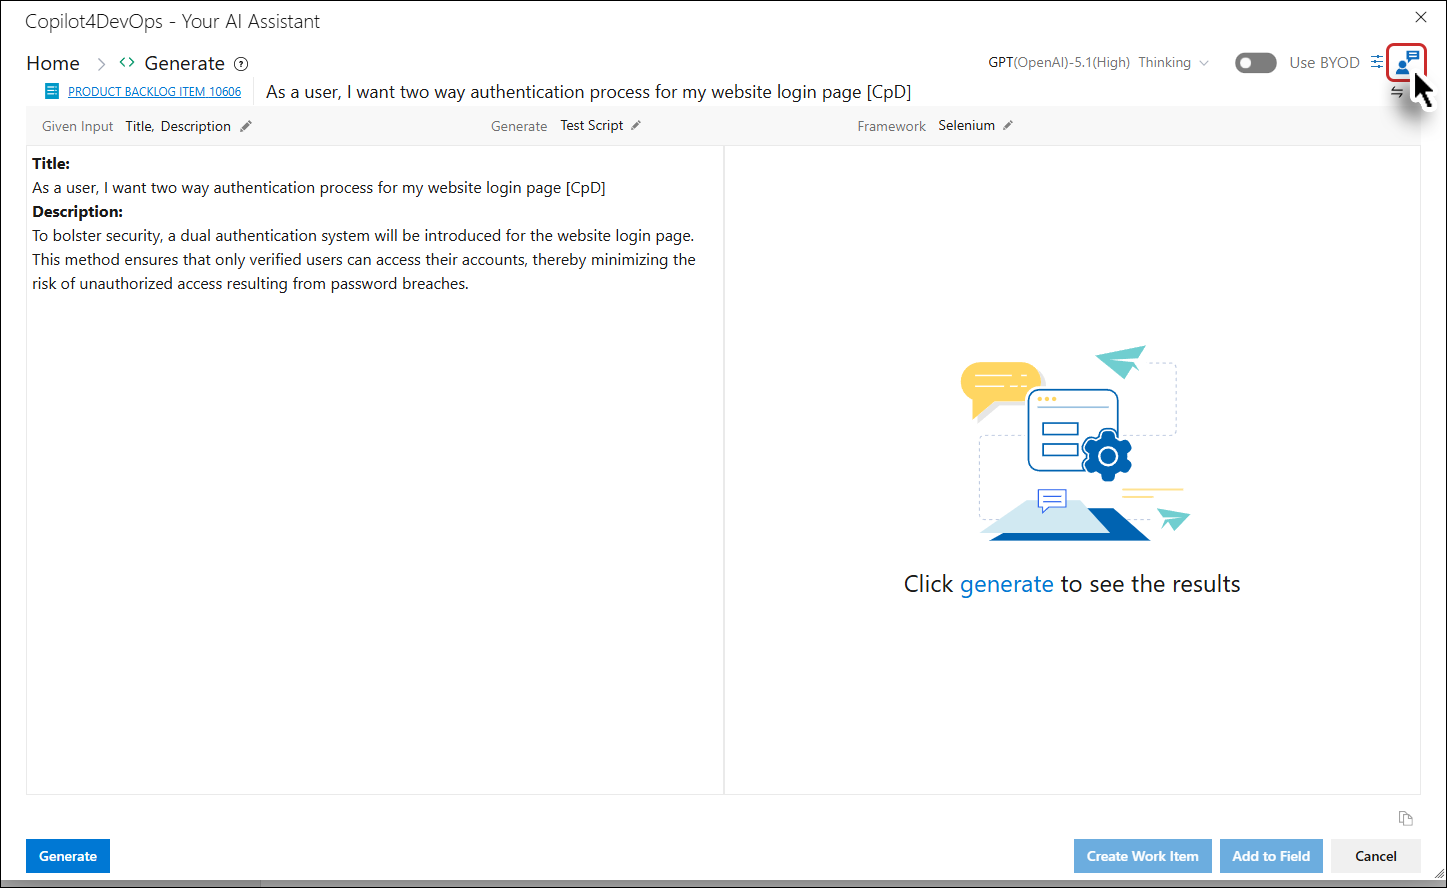The image size is (1447, 888).
Task: Open the chat assistant icon highlighted in red
Action: click(1407, 62)
